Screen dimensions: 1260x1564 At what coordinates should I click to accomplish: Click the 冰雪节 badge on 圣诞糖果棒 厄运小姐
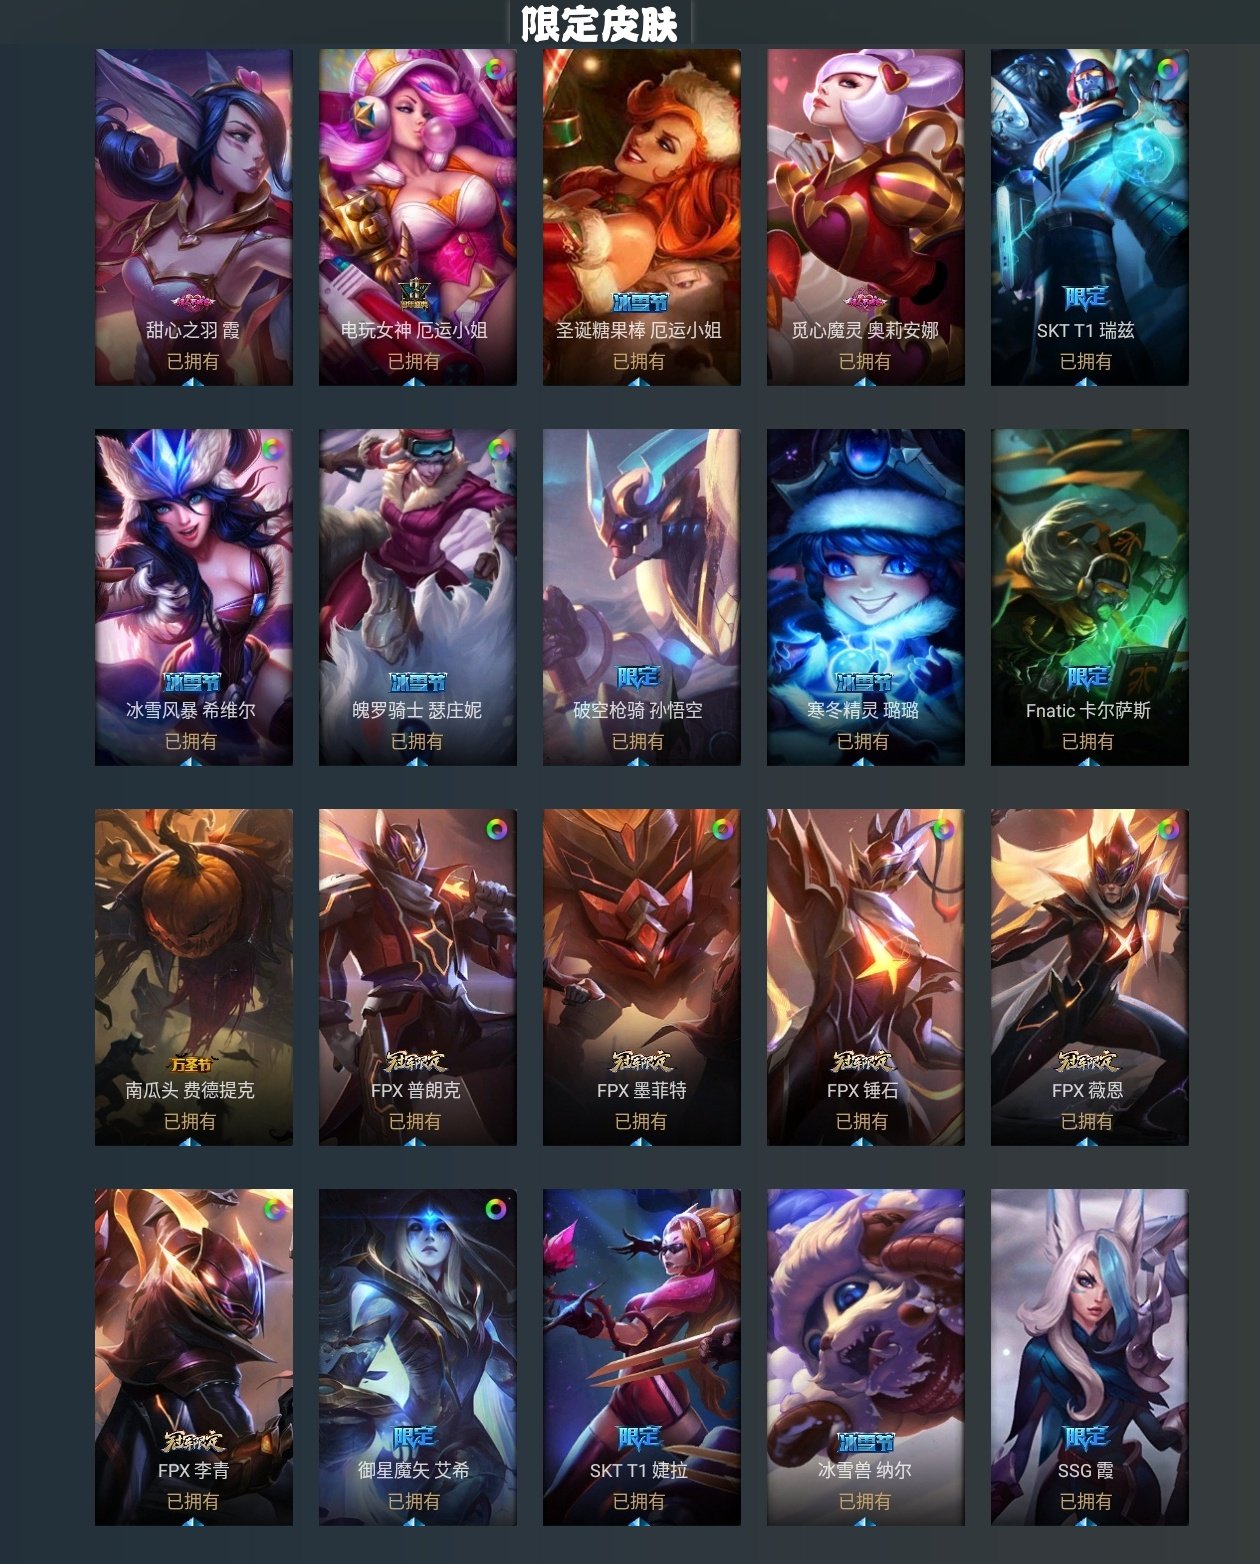pyautogui.click(x=640, y=302)
